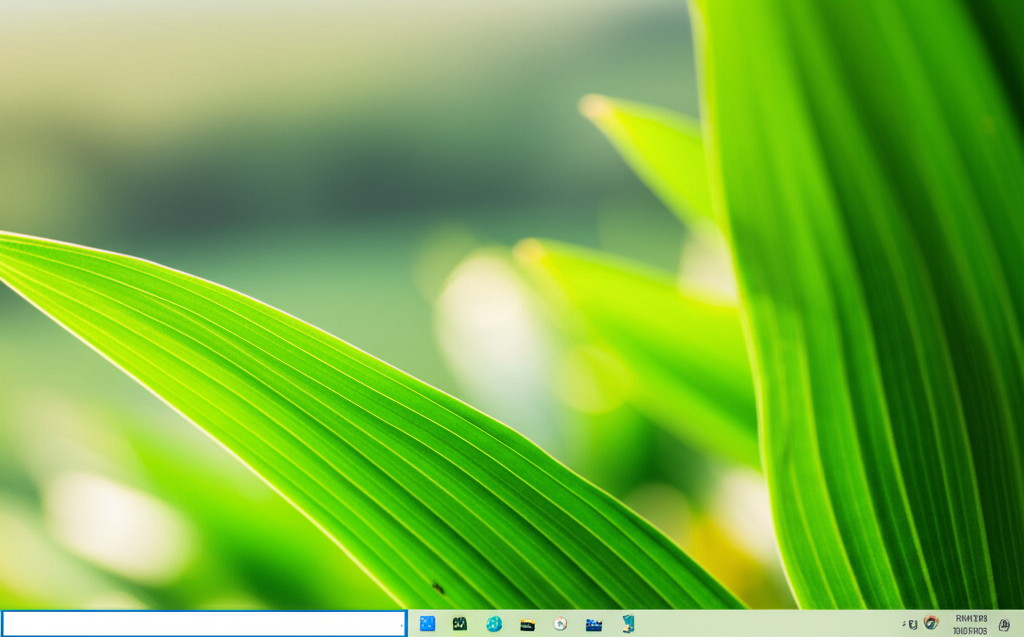This screenshot has height=637, width=1024.
Task: Click the far-right taskbar edge to show desktop
Action: click(x=1021, y=624)
